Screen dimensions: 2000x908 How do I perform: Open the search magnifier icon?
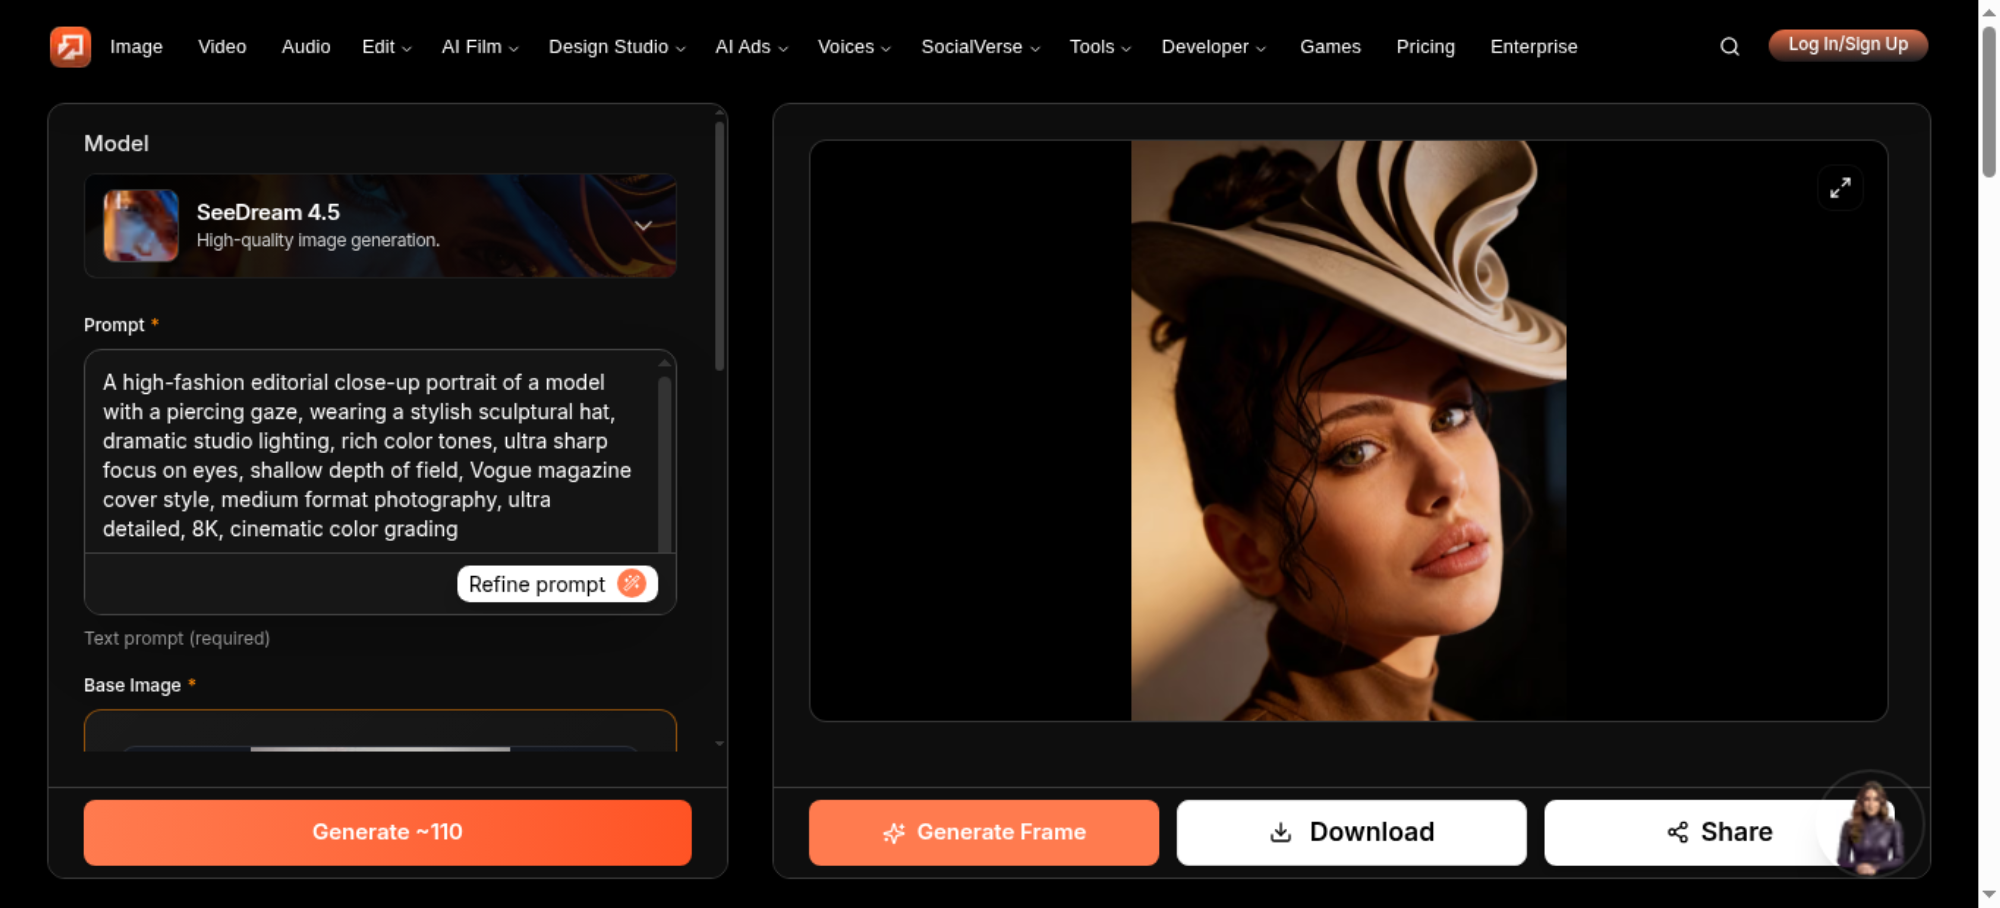pos(1729,46)
